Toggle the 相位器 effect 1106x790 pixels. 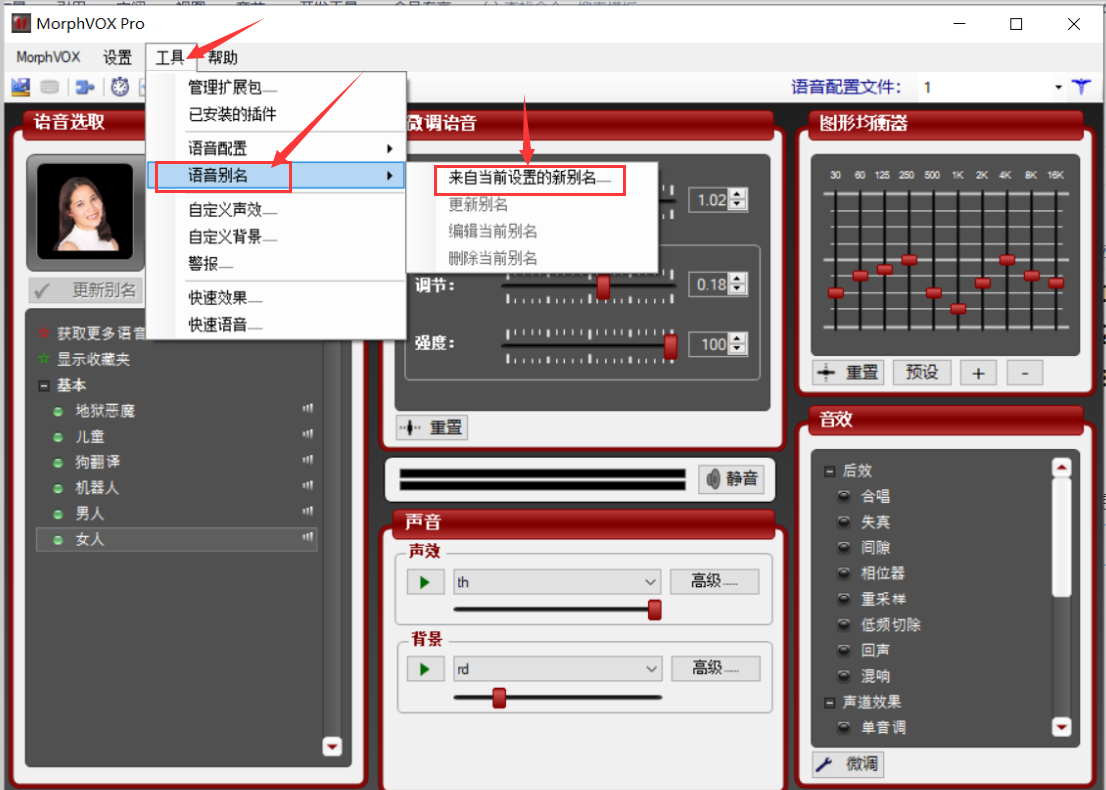point(844,573)
